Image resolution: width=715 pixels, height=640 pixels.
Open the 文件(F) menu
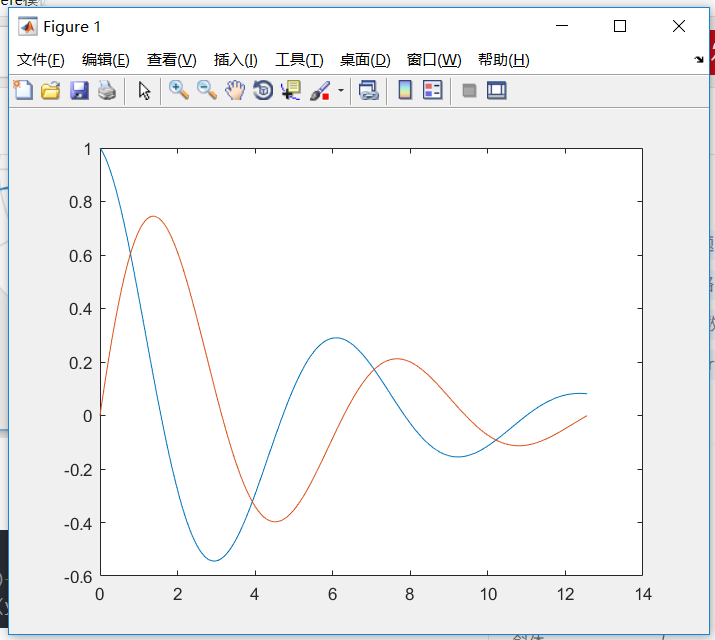click(x=41, y=60)
